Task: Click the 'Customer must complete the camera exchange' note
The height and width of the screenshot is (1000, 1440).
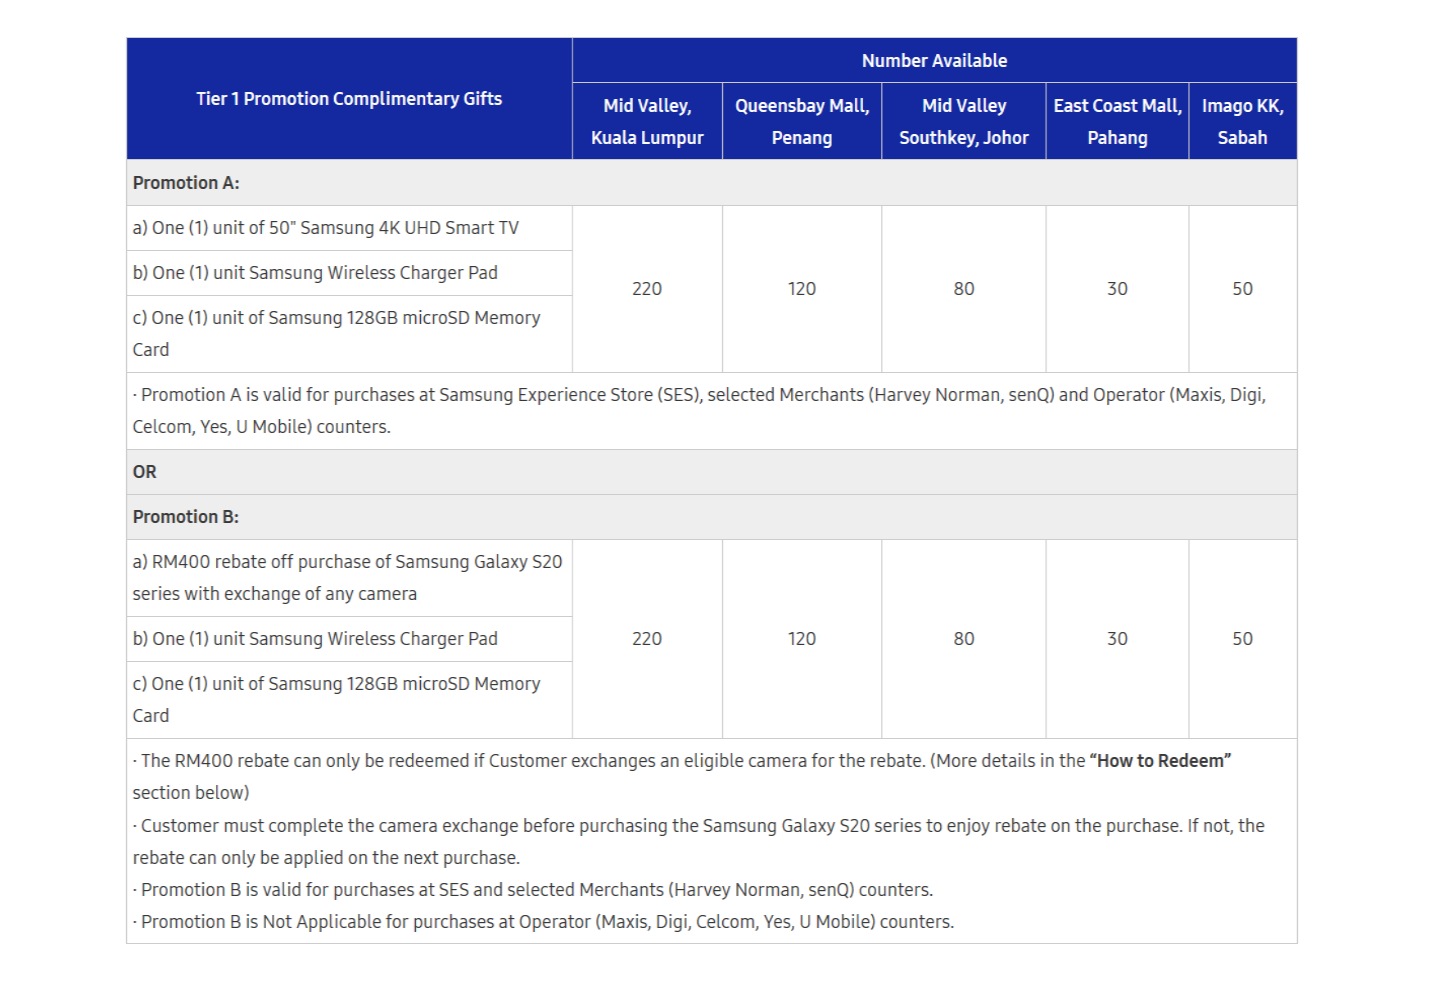Action: coord(699,842)
